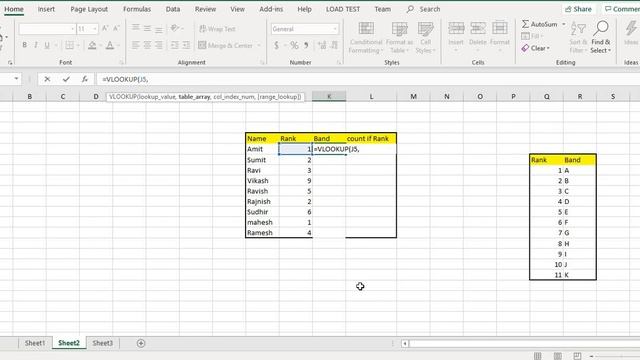Image resolution: width=640 pixels, height=360 pixels.
Task: Switch to the Data tab
Action: 173,9
